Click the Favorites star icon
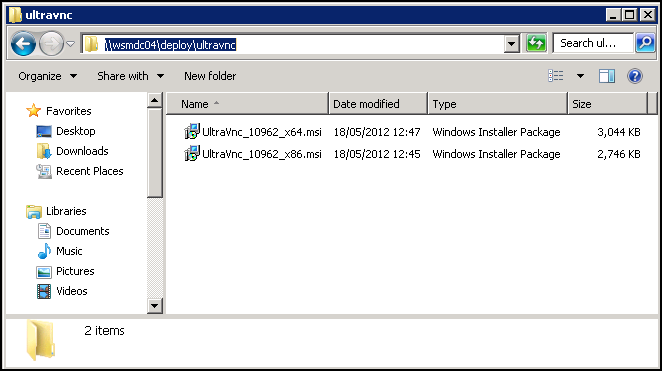This screenshot has width=662, height=371. point(33,111)
